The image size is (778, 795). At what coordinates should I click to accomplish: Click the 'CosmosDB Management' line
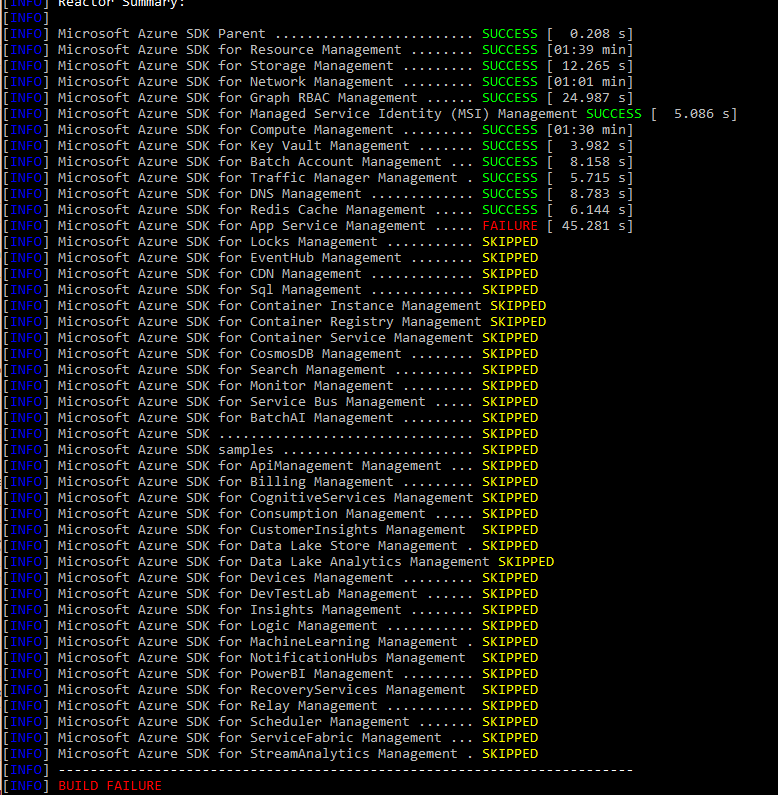tap(271, 354)
